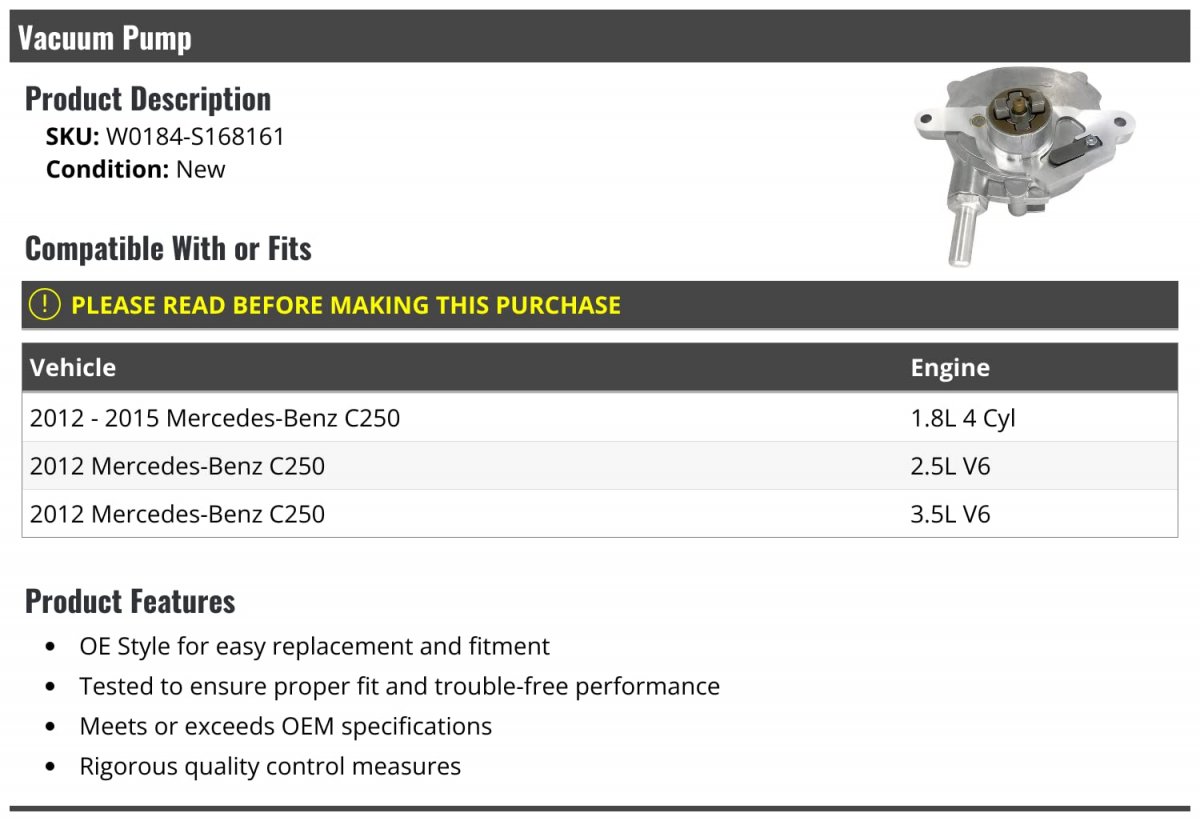Click the Engine column header
Viewport: 1200px width, 821px height.
pos(950,367)
